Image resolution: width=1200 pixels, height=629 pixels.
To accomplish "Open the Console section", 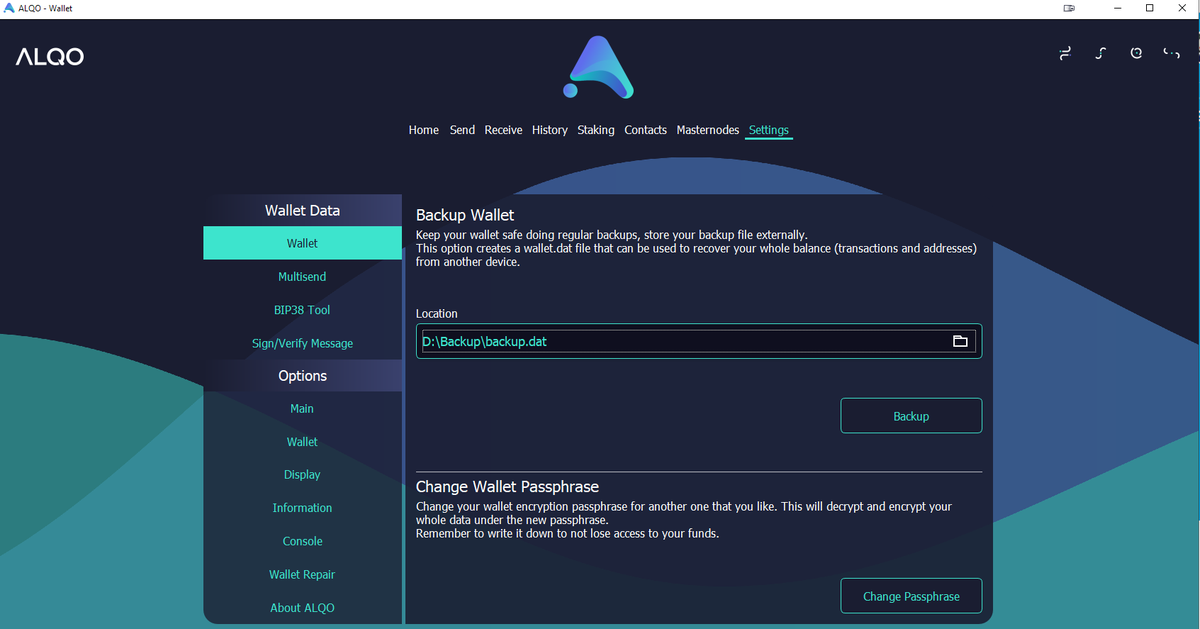I will click(302, 541).
